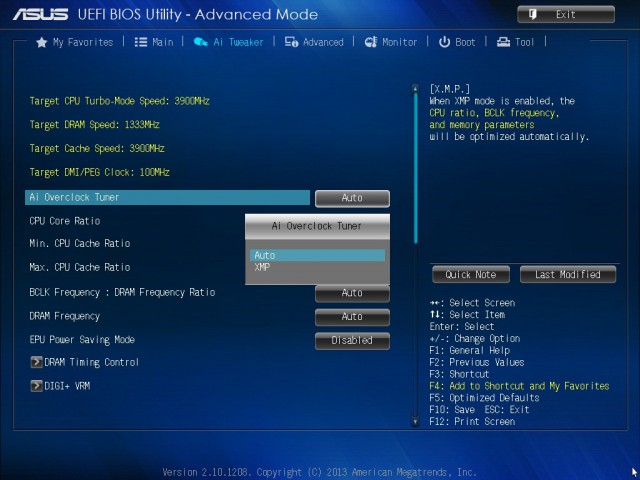
Task: Click the scrollbar up arrow
Action: point(415,88)
